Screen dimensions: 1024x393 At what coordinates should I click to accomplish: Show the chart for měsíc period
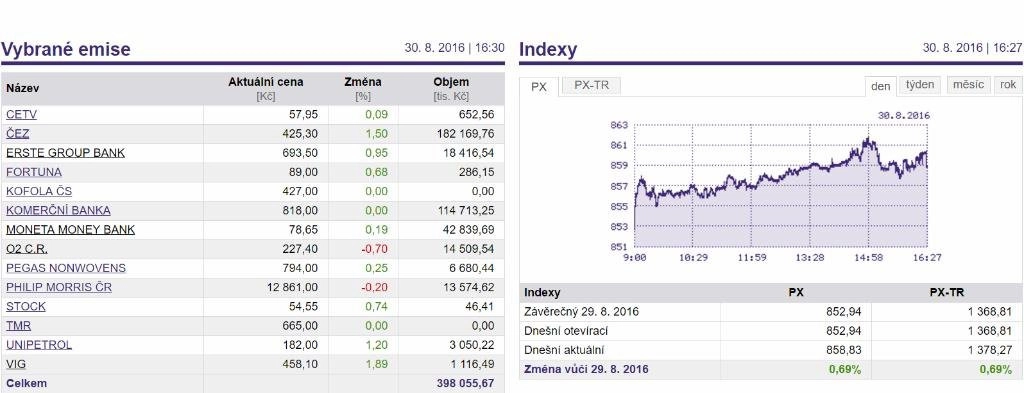(x=968, y=85)
